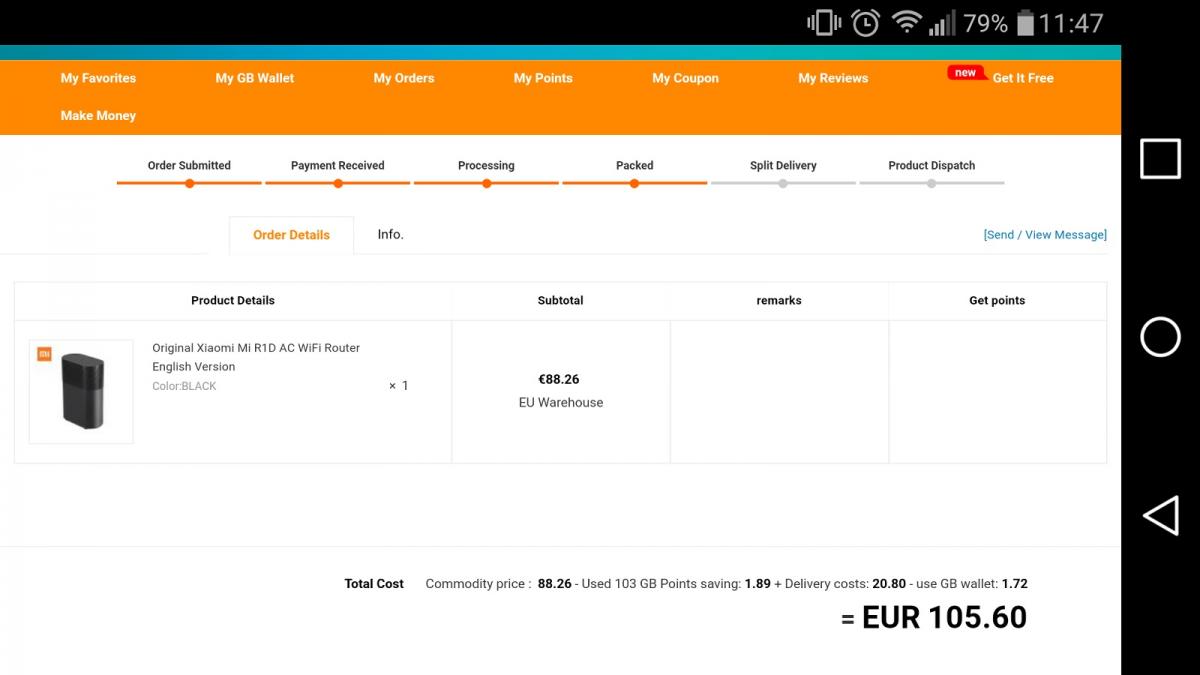
Task: Tap the cellular signal bars icon
Action: (x=942, y=22)
